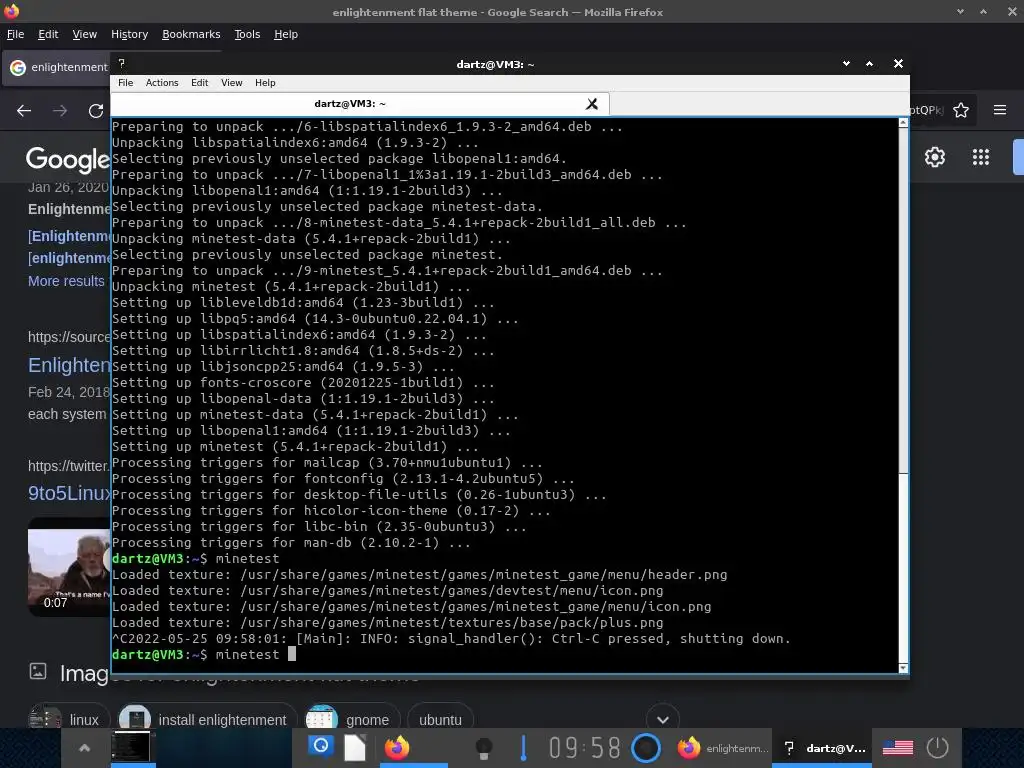Click terminal scrollbar up arrow

(903, 123)
